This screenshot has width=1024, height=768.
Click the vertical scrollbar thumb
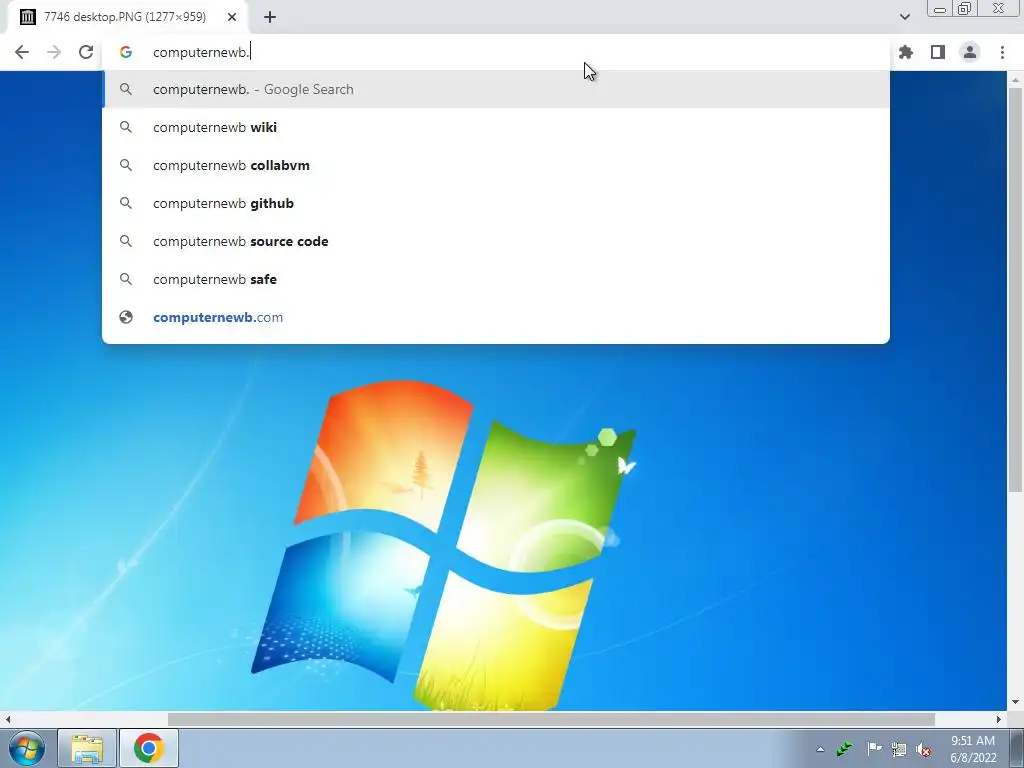(1015, 289)
